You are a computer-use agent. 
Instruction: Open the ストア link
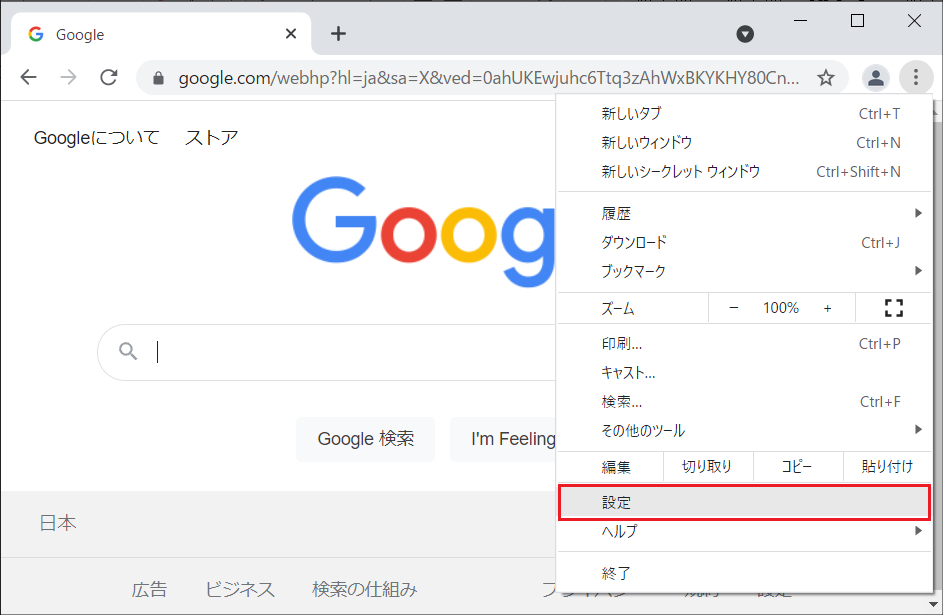click(211, 138)
